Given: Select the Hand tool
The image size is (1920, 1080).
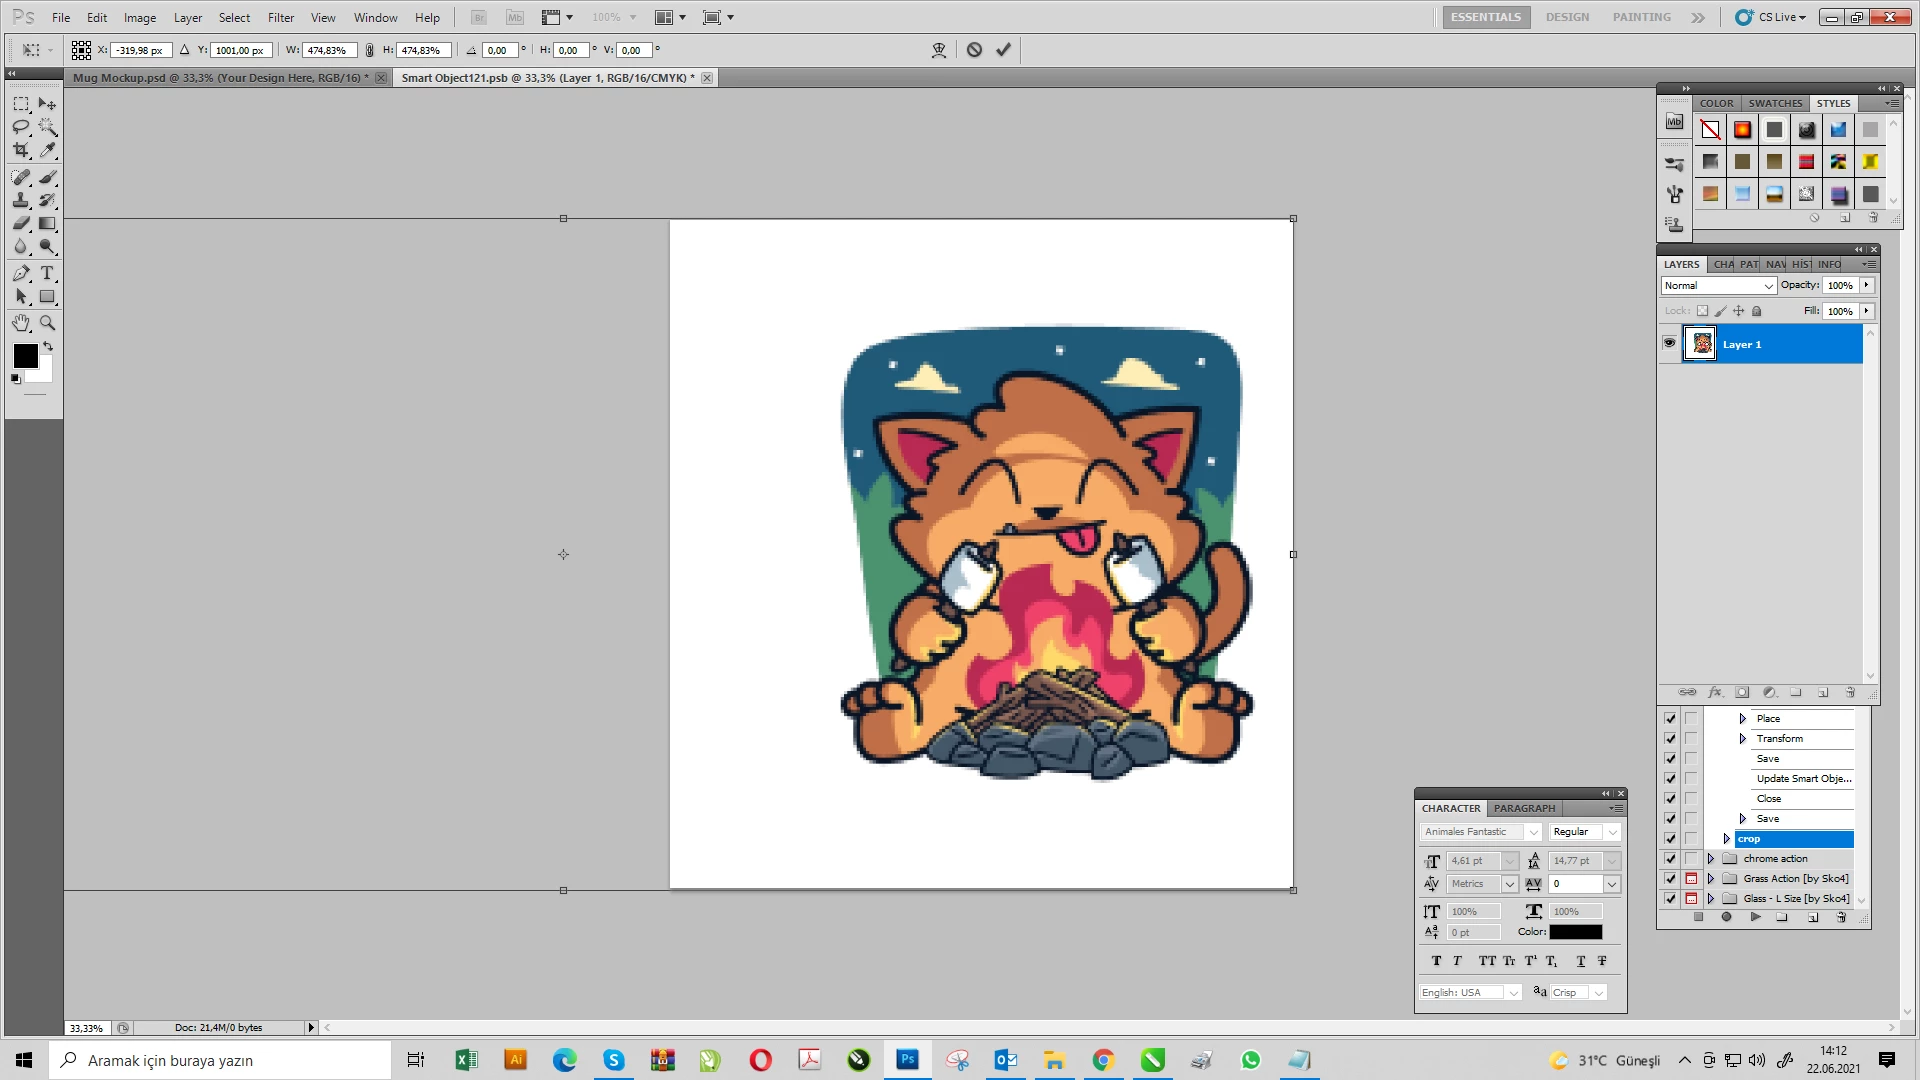Looking at the screenshot, I should click(x=21, y=323).
